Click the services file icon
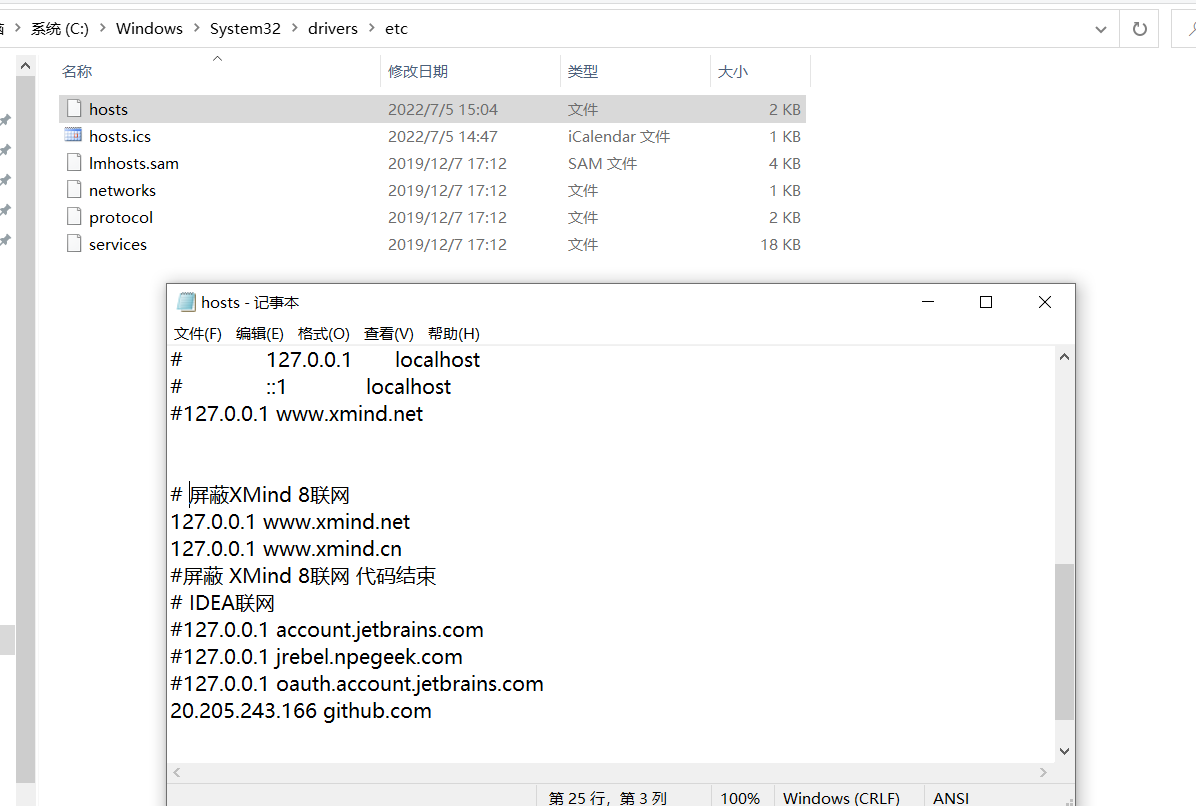The height and width of the screenshot is (806, 1196). pos(74,243)
